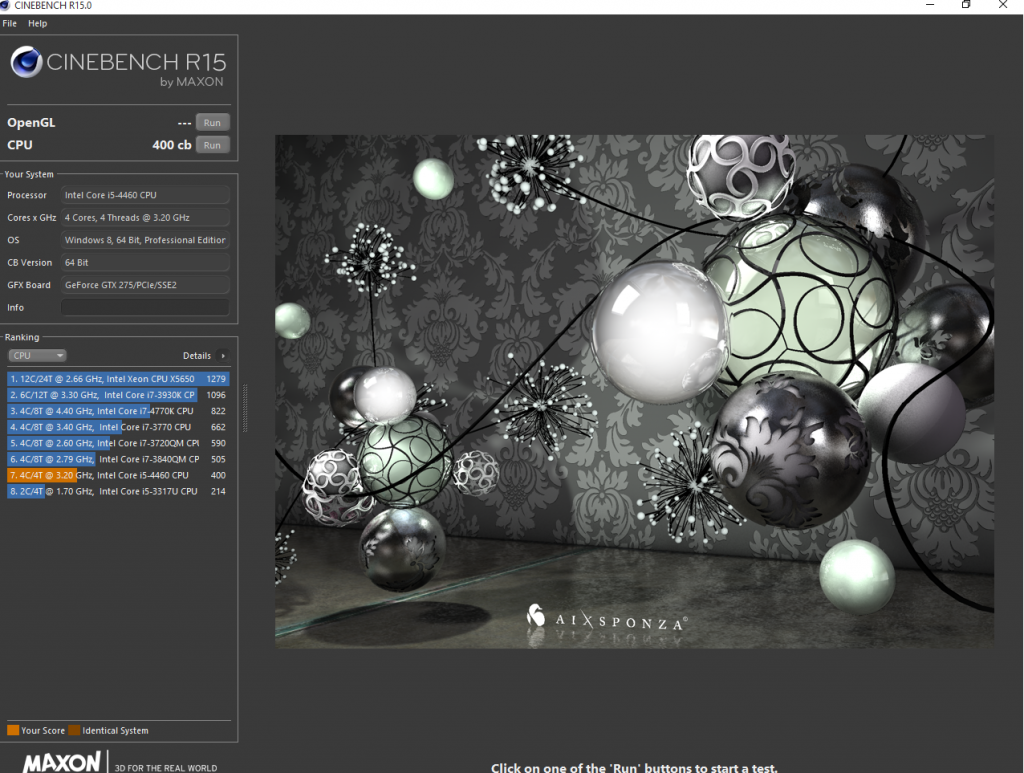The height and width of the screenshot is (773, 1024).
Task: Click the CINEBENCH icon in the title bar
Action: click(8, 5)
